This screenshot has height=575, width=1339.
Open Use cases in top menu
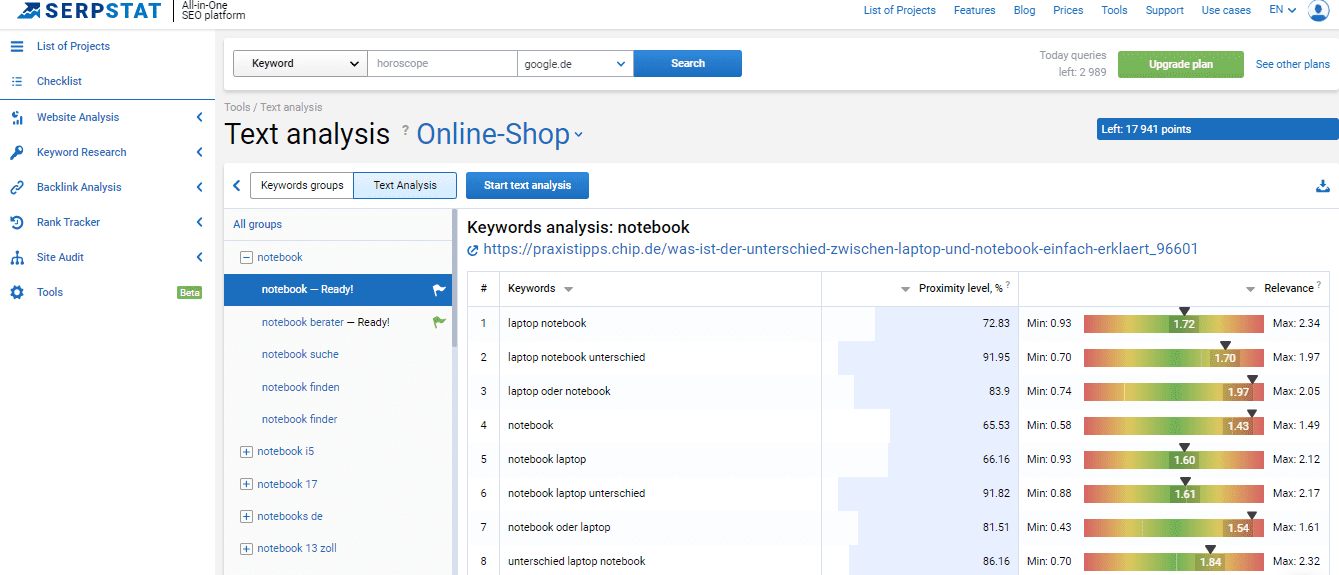tap(1226, 10)
